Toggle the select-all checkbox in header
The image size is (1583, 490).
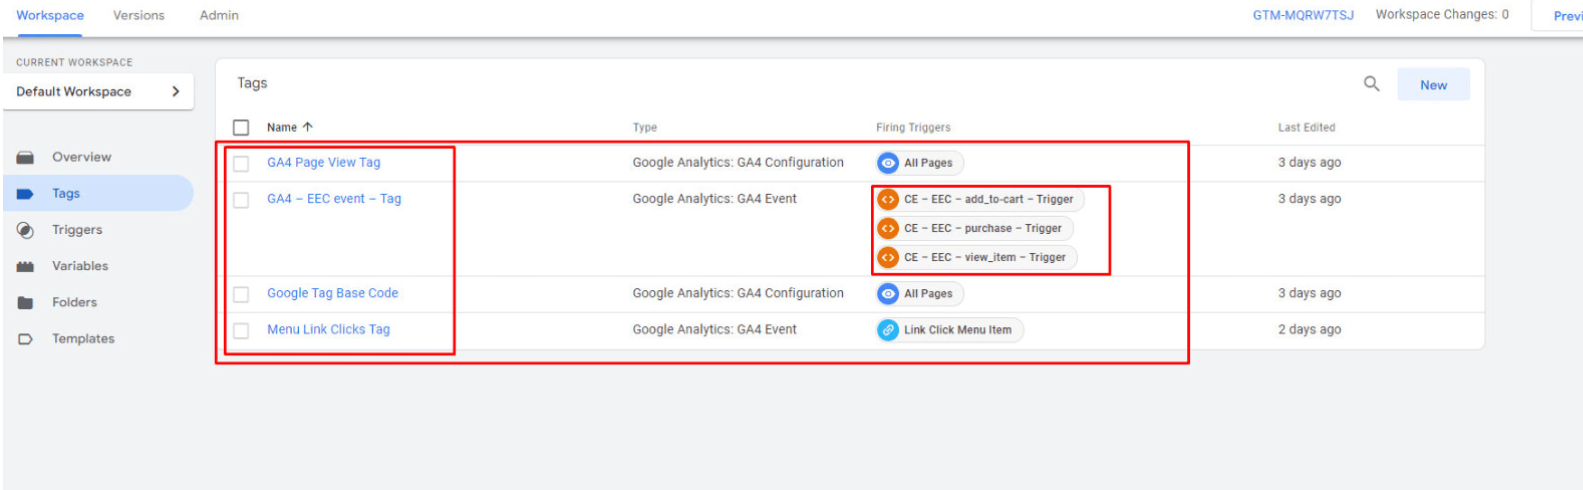[241, 127]
